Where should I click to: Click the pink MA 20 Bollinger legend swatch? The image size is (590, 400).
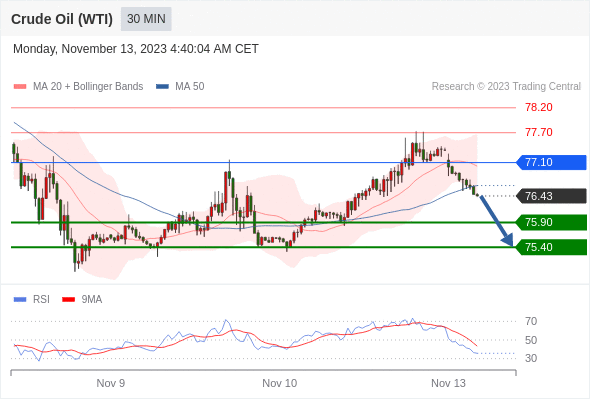20,87
